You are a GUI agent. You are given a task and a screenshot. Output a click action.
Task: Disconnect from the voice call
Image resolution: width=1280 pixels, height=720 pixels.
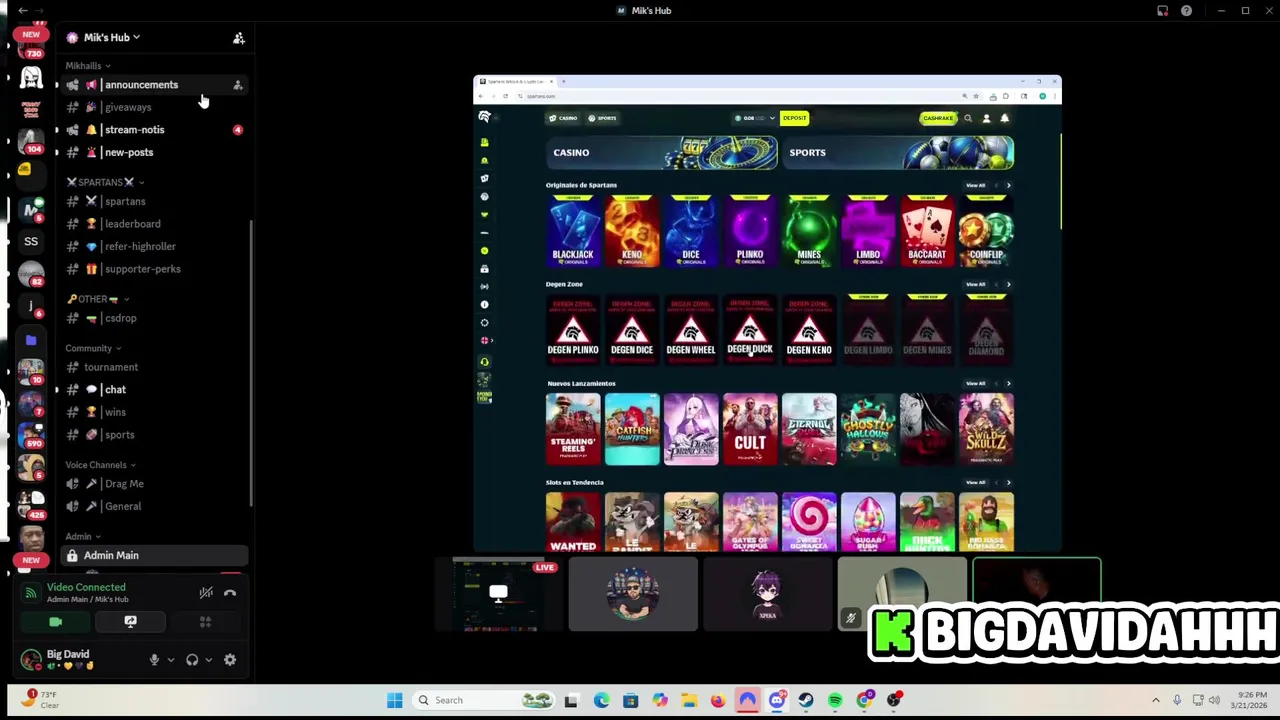click(230, 593)
